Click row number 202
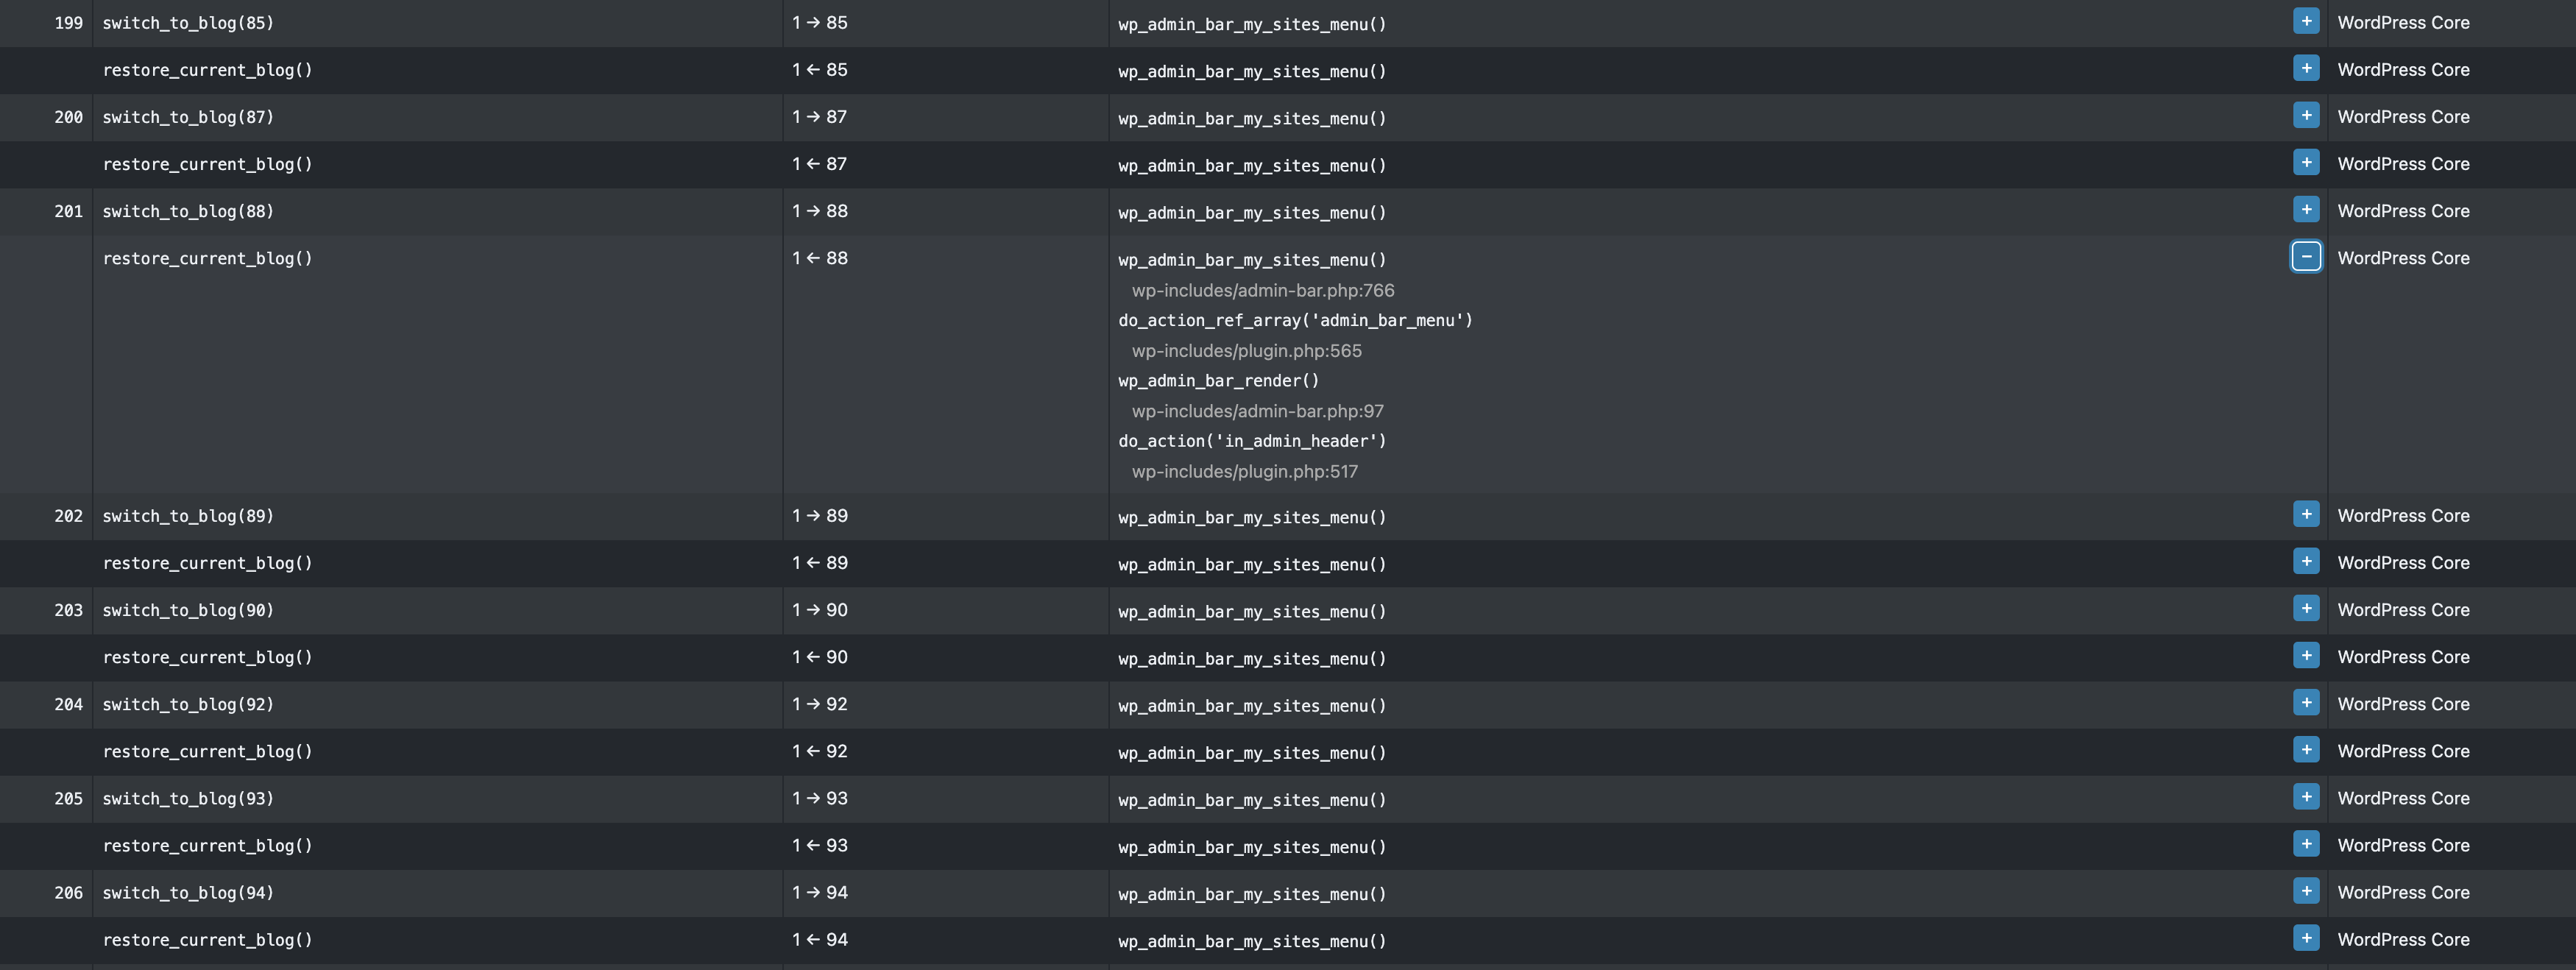The image size is (2576, 970). point(69,516)
